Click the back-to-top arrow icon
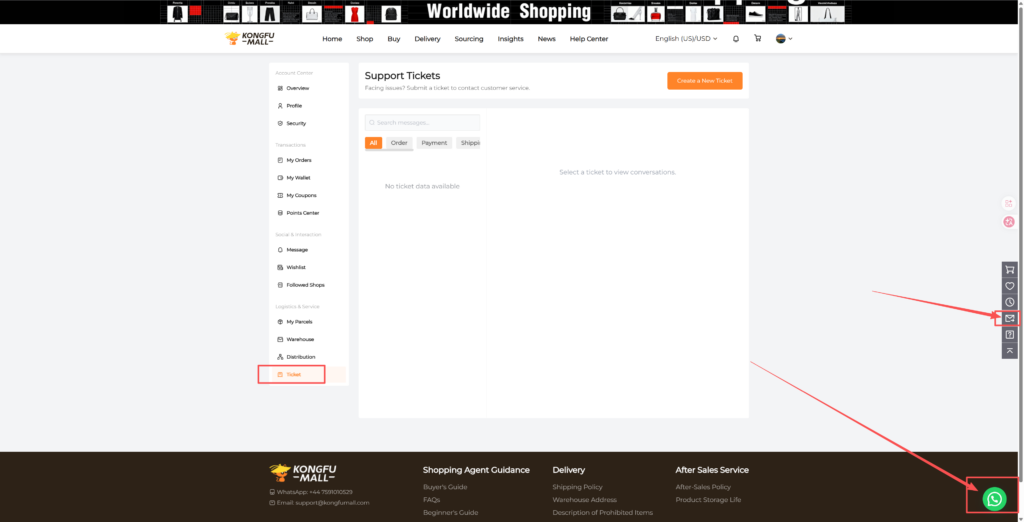 [1010, 351]
